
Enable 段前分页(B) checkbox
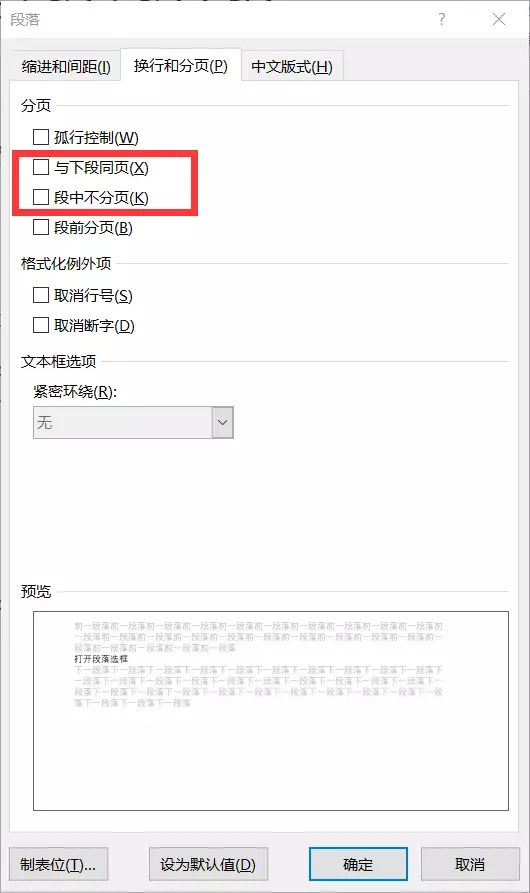(41, 227)
